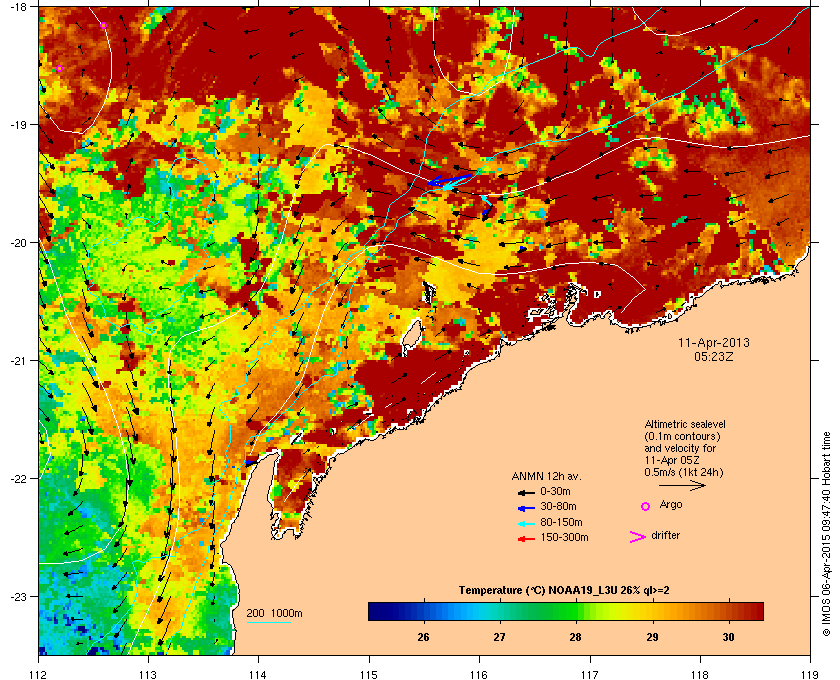Click the colorbar tick label 29
The image size is (840, 680).
pyautogui.click(x=652, y=637)
